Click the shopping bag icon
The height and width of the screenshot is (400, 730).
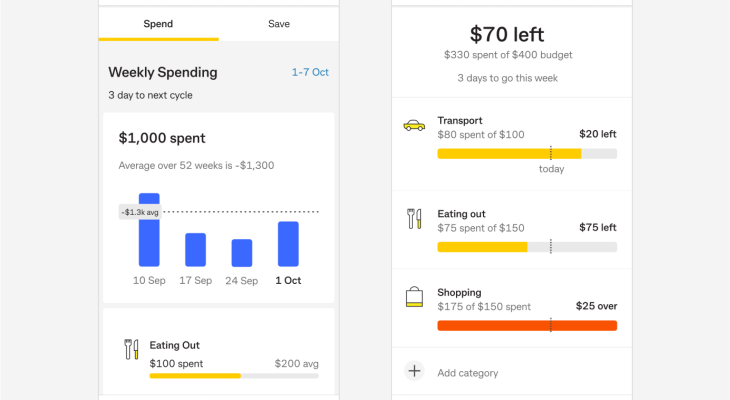414,297
